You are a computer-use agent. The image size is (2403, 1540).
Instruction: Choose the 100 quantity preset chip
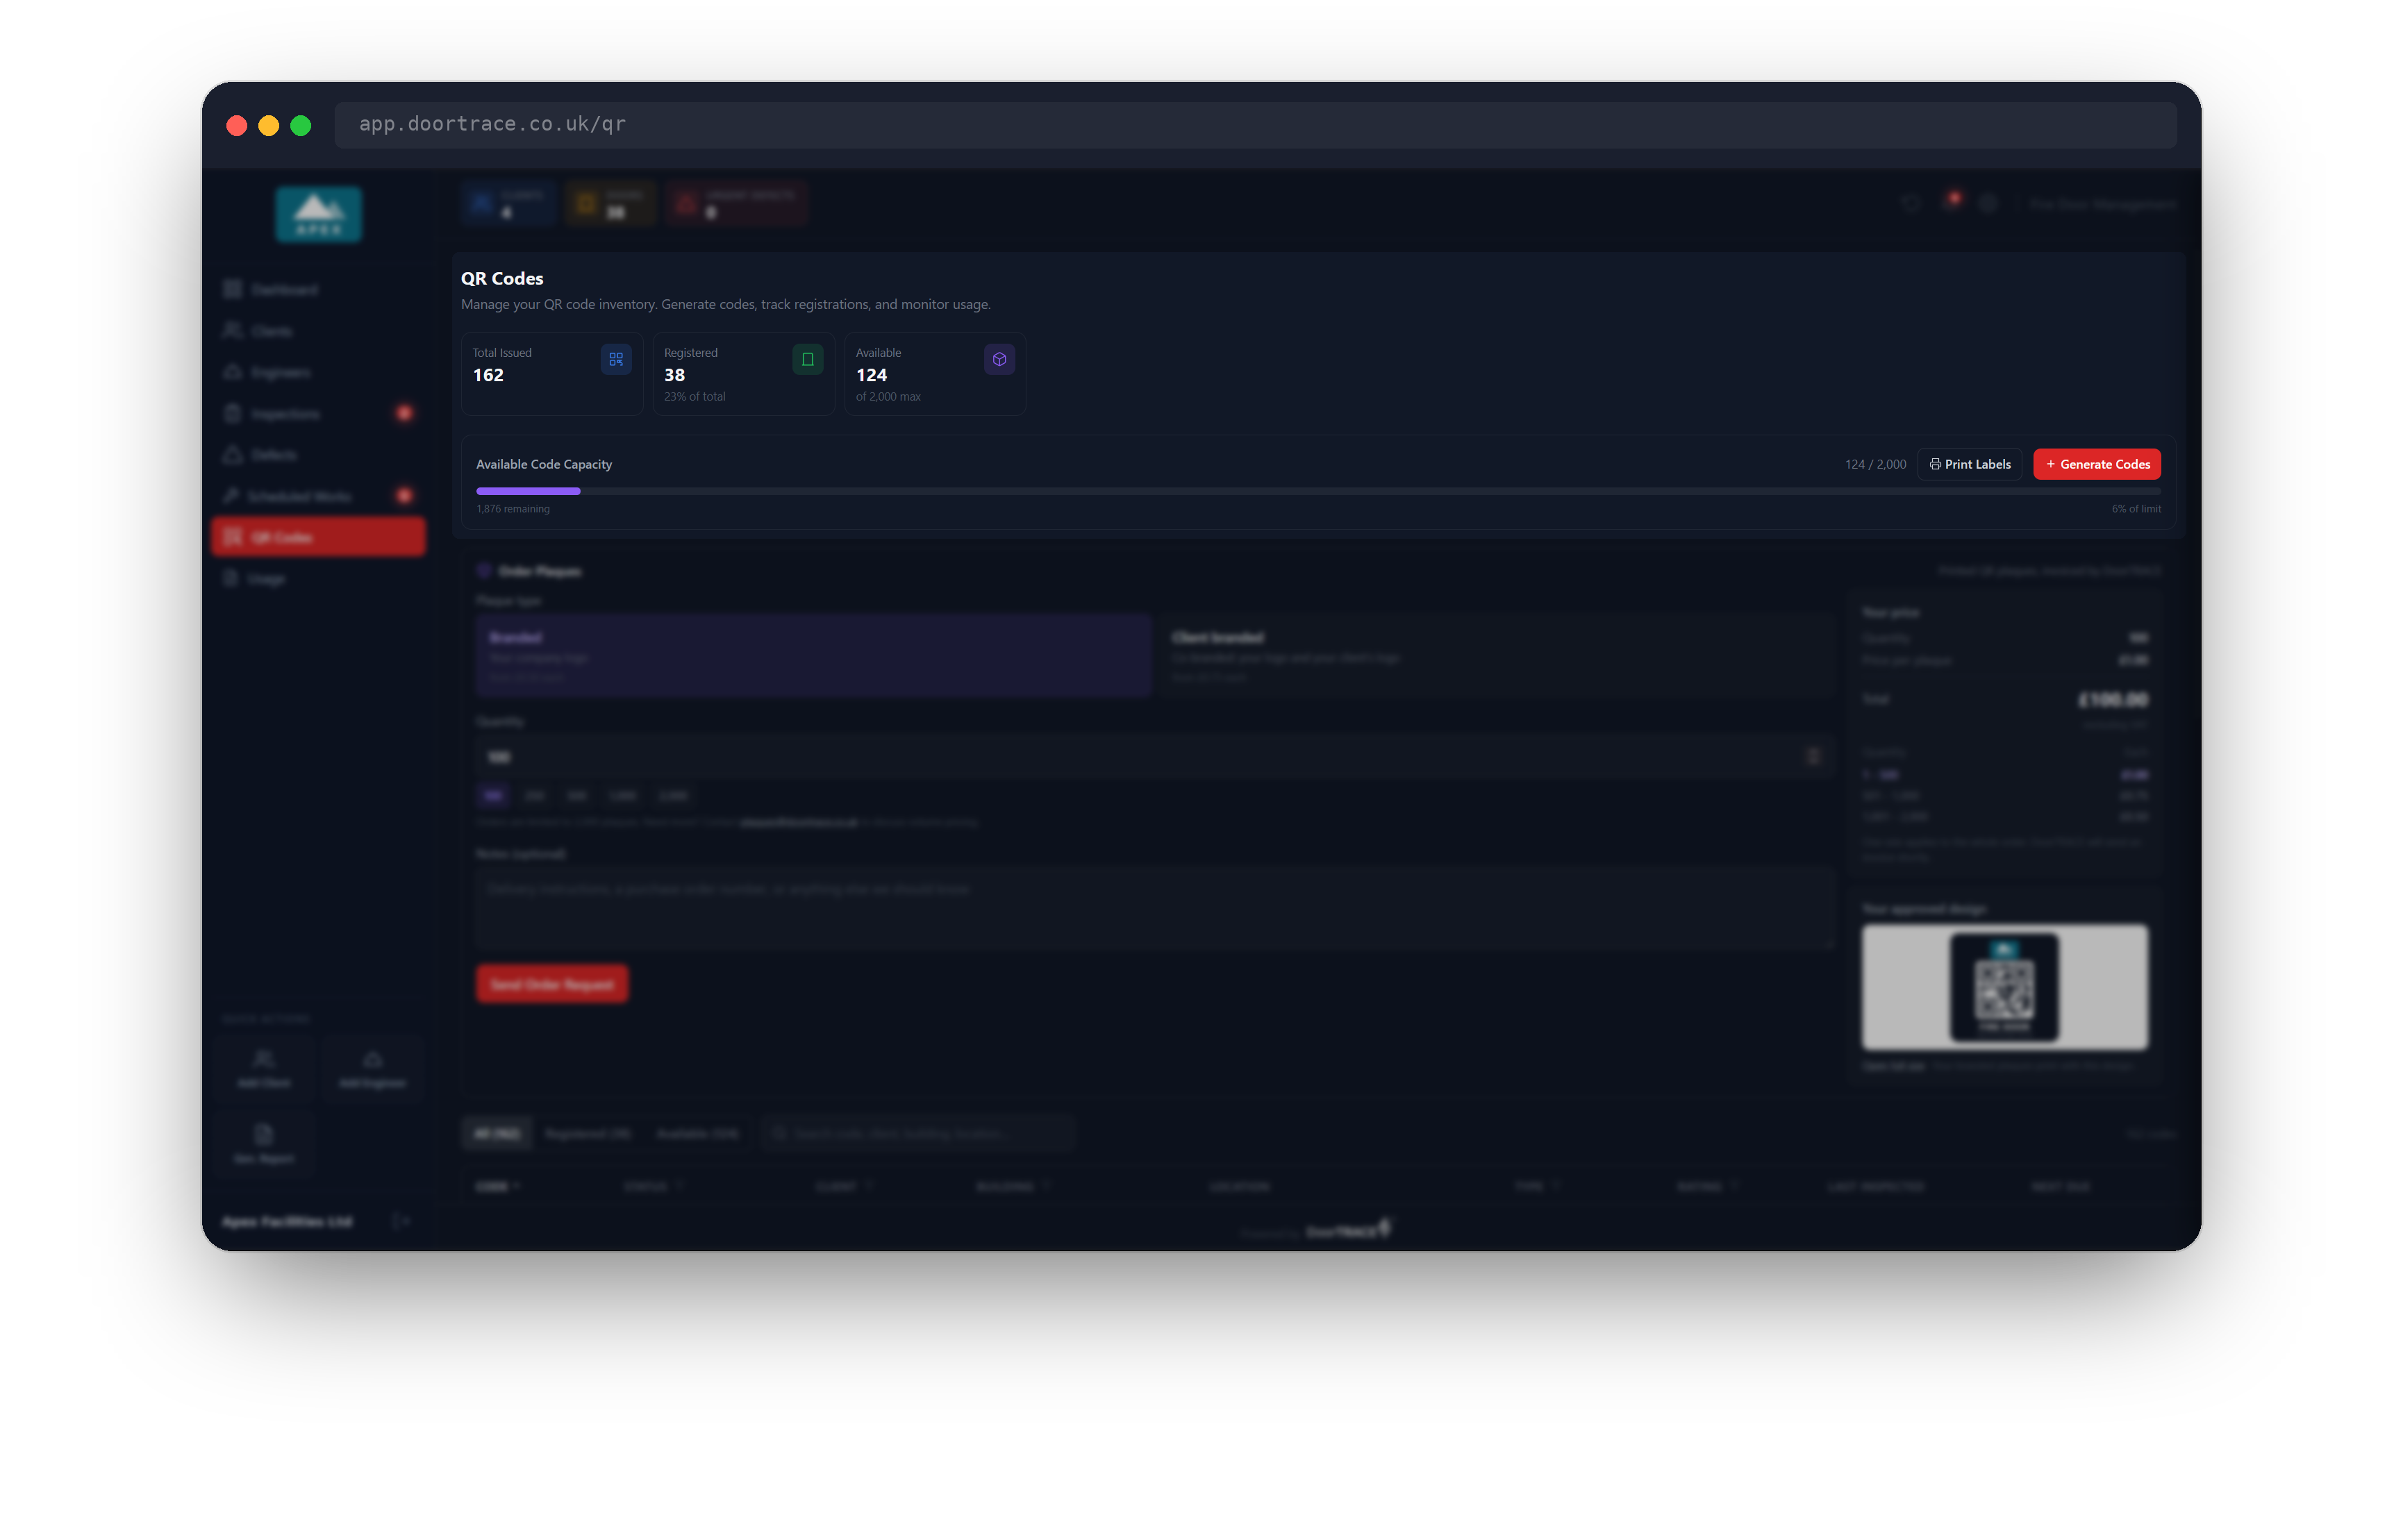point(493,796)
